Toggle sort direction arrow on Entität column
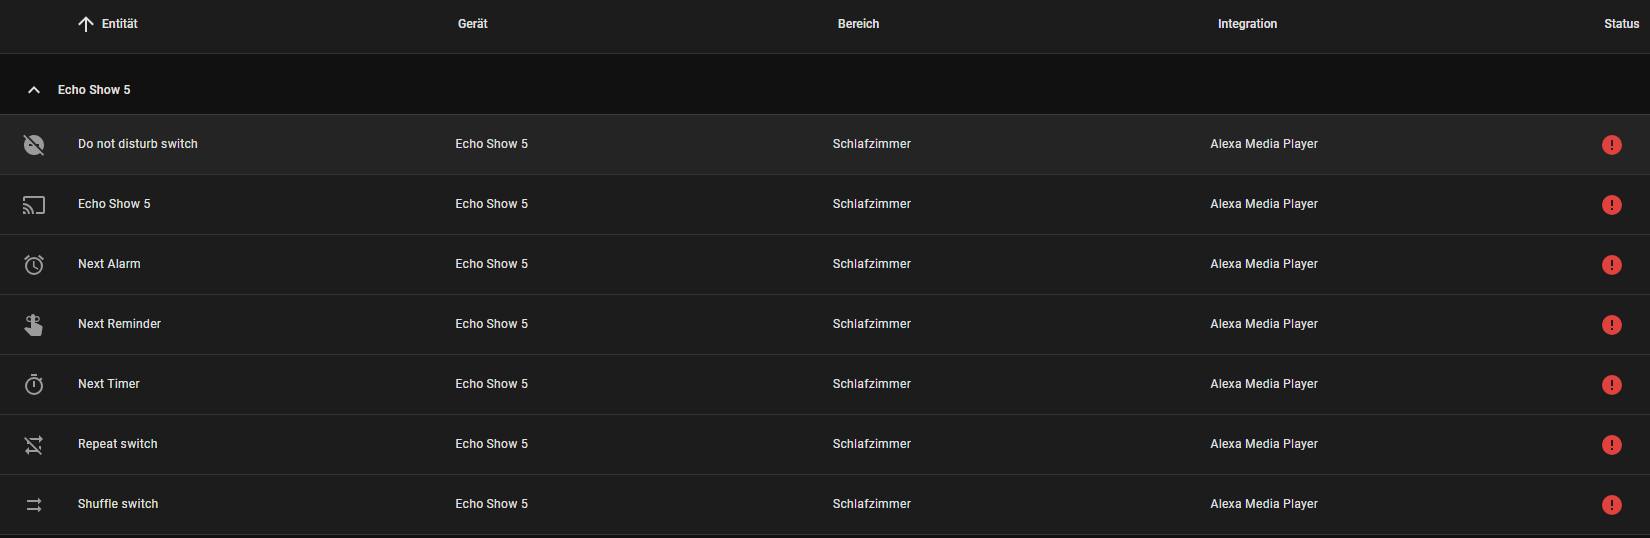This screenshot has height=538, width=1650. [86, 24]
